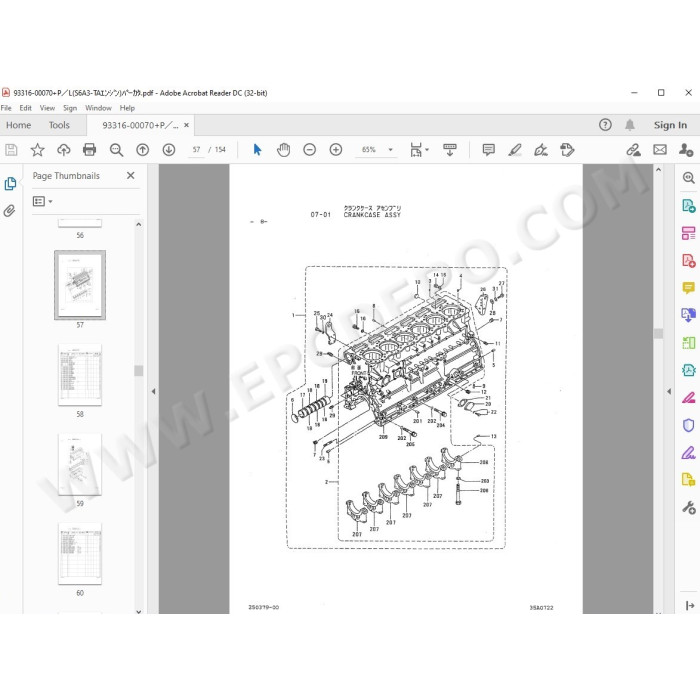Screen dimensions: 700x700
Task: Open the stamp tool icon
Action: click(567, 150)
